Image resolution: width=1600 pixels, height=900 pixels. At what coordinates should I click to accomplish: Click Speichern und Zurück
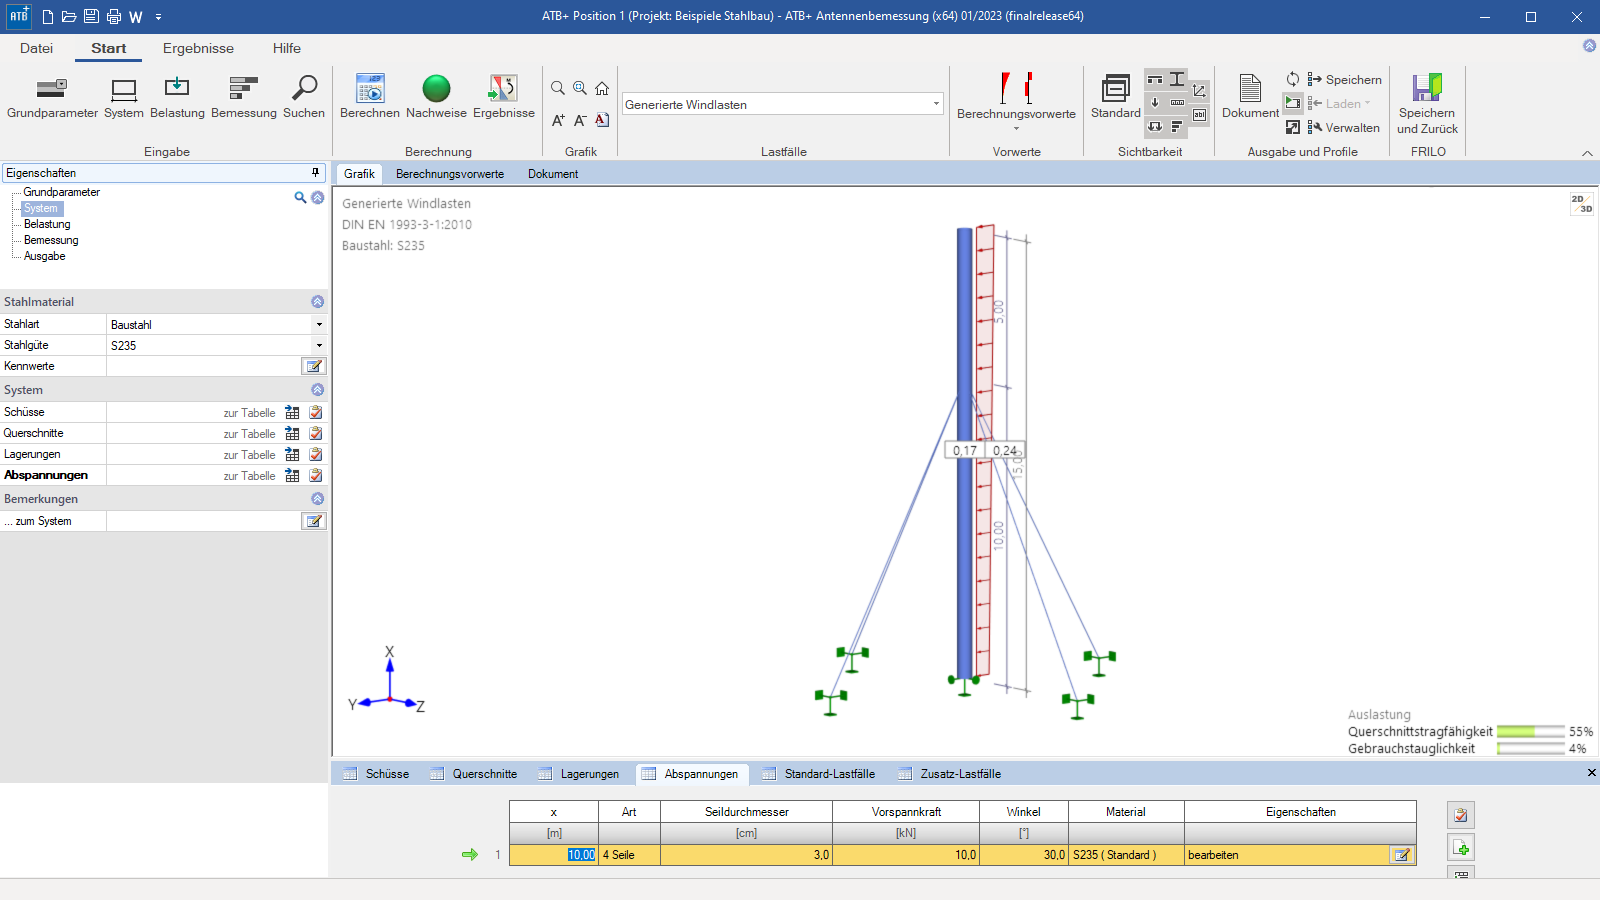[x=1427, y=104]
